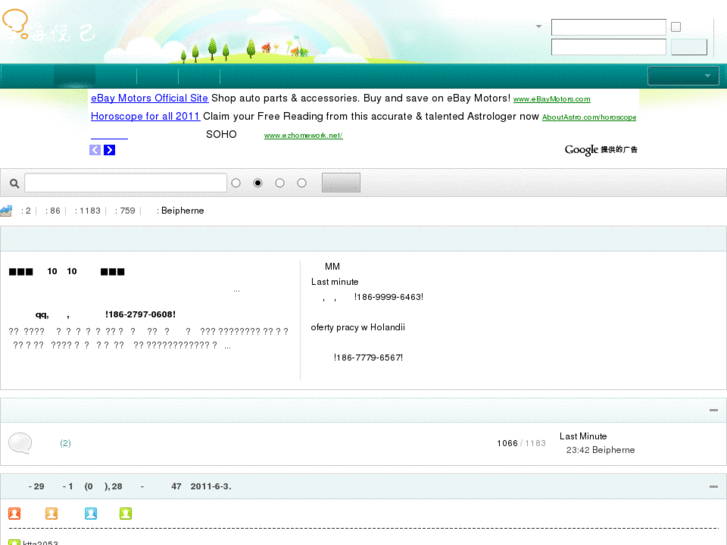Open the 'Last minute' thread in list
This screenshot has width=727, height=545.
[335, 282]
